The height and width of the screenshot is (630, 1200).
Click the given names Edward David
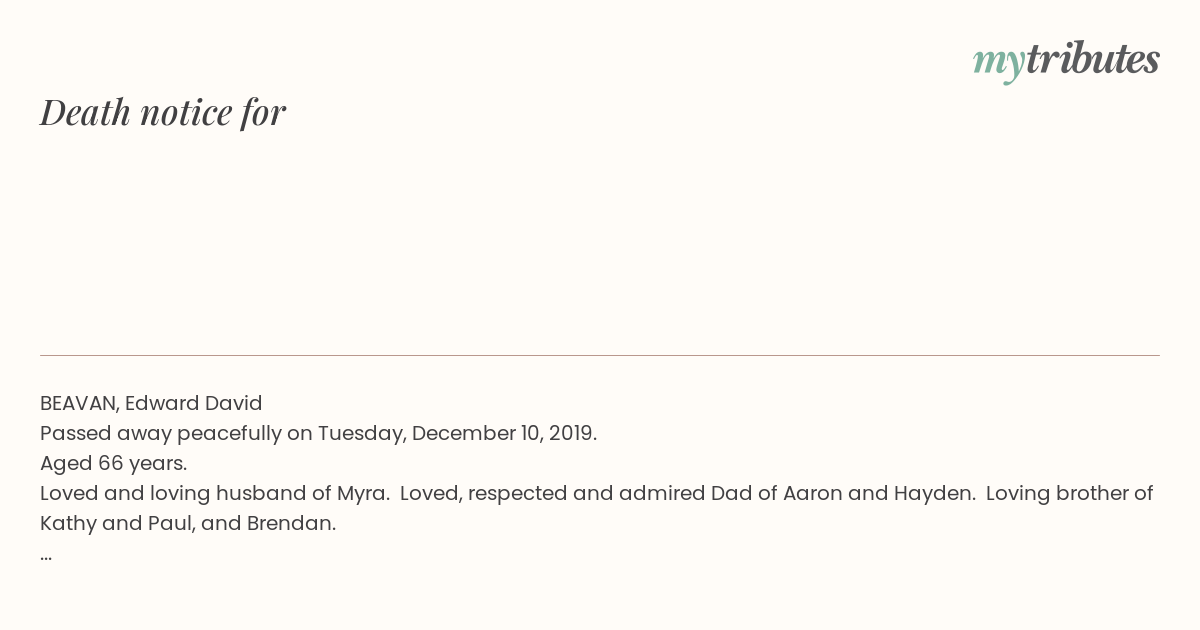(x=194, y=404)
